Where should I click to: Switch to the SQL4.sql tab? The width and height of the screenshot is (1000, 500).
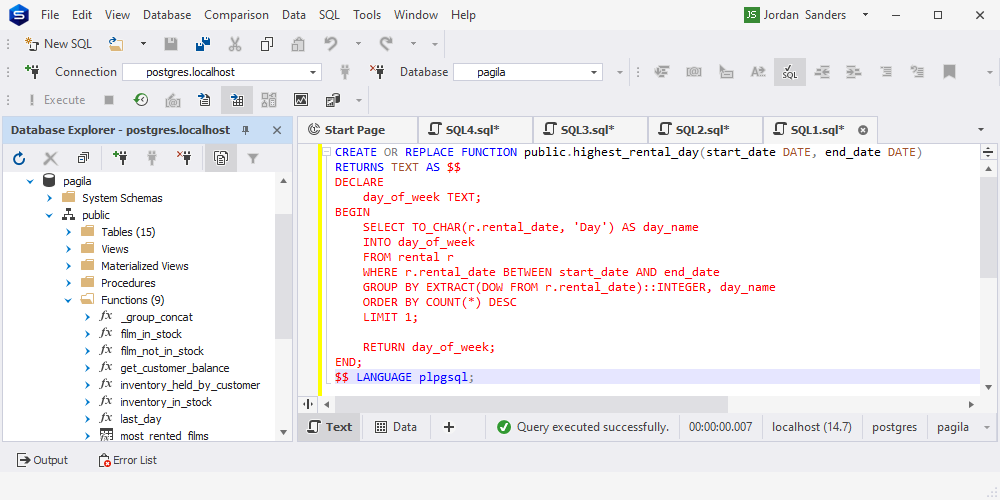[x=475, y=130]
